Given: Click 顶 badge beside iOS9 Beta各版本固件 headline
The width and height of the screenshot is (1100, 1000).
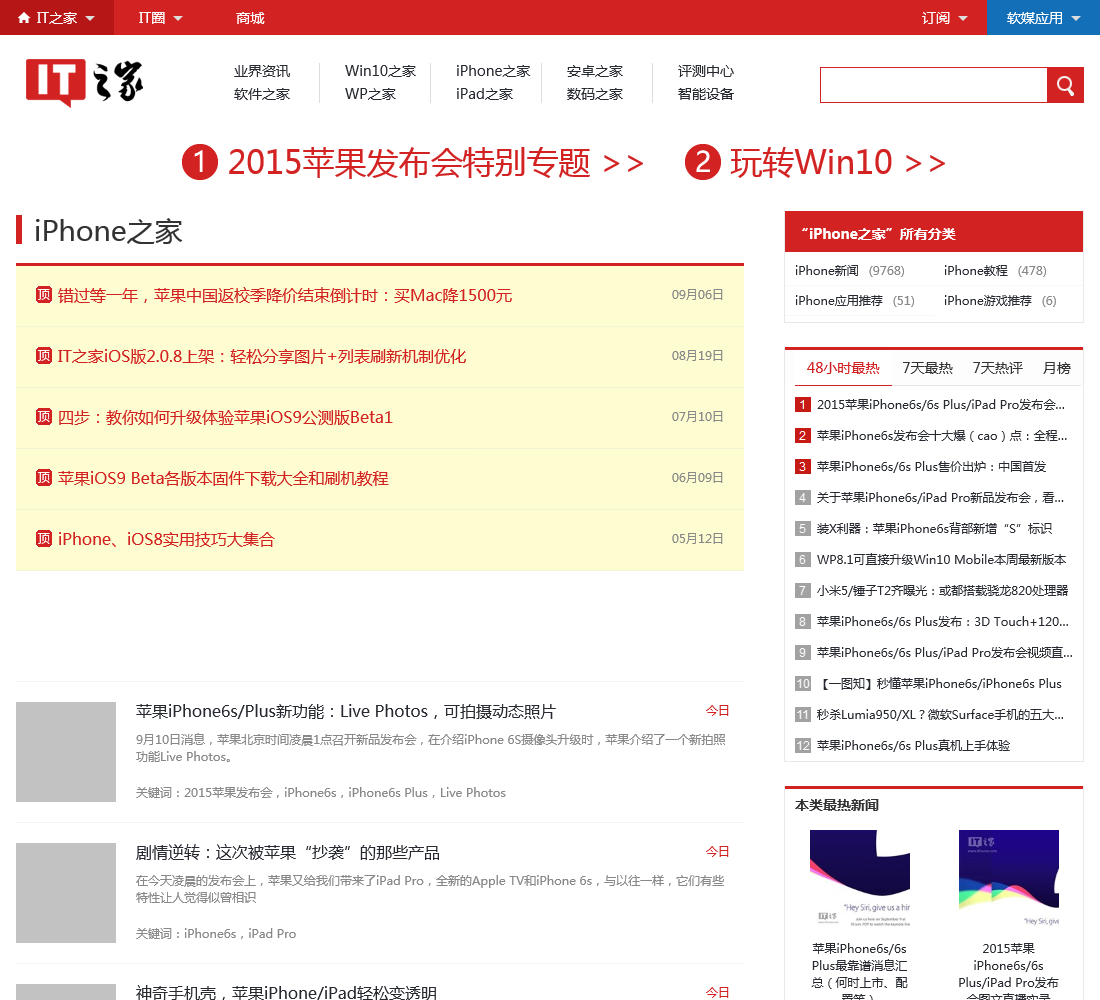Looking at the screenshot, I should point(43,478).
